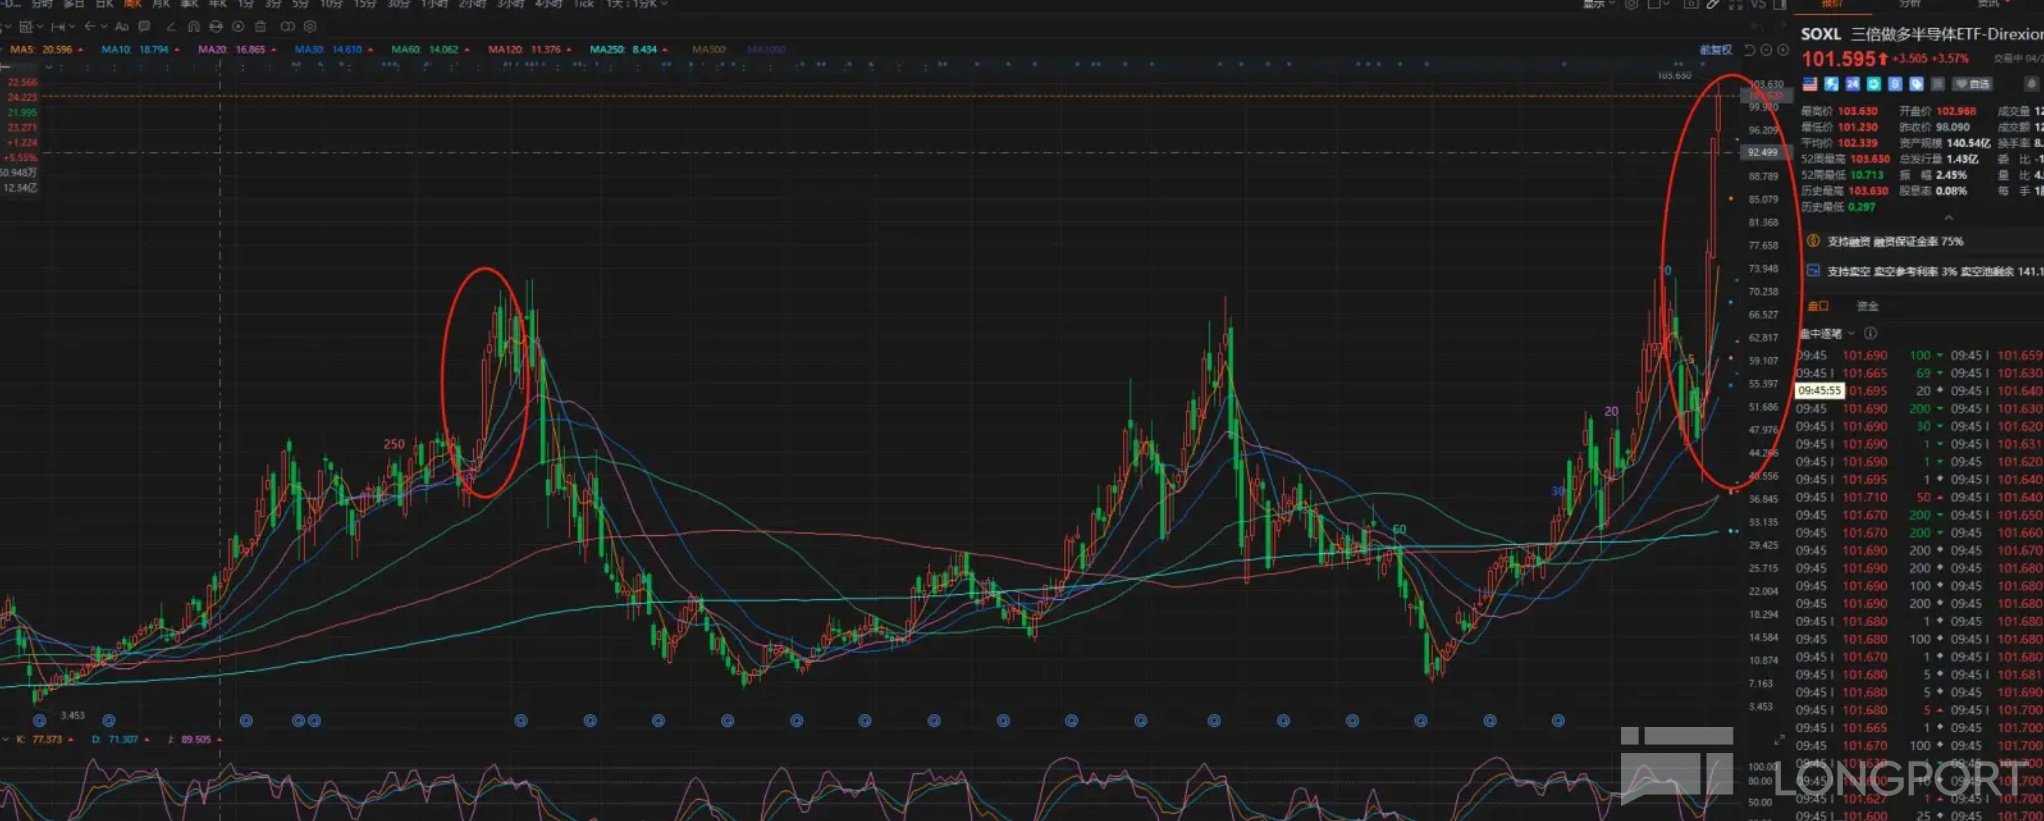2044x821 pixels.
Task: Select the 30分 timeframe
Action: coord(398,4)
